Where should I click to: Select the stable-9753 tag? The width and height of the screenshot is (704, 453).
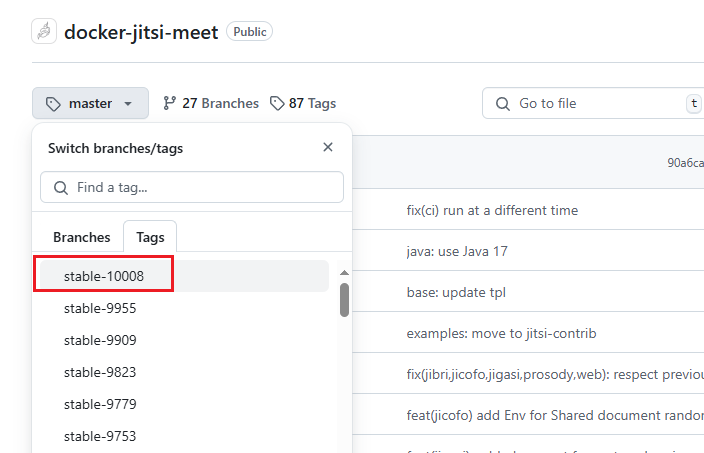point(184,436)
